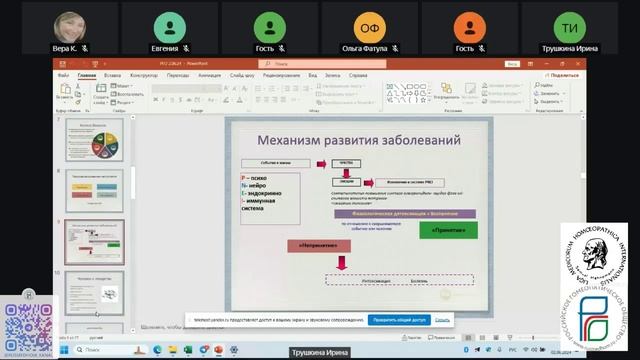Switch to Slide Sorter view icon
This screenshot has height=360, width=640.
click(x=482, y=338)
